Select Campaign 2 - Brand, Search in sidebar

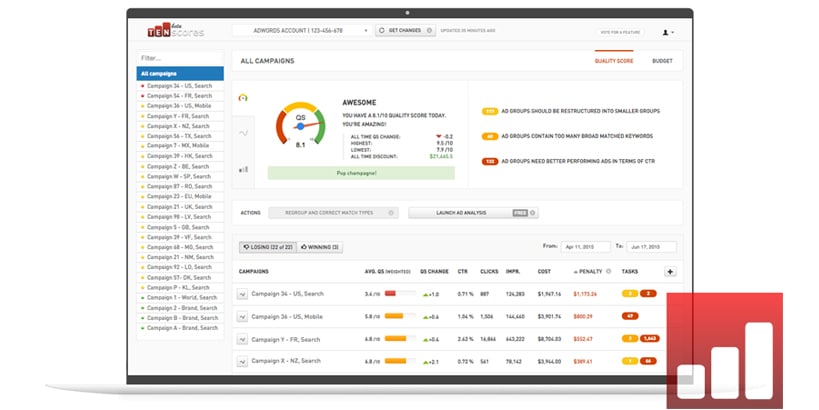180,308
